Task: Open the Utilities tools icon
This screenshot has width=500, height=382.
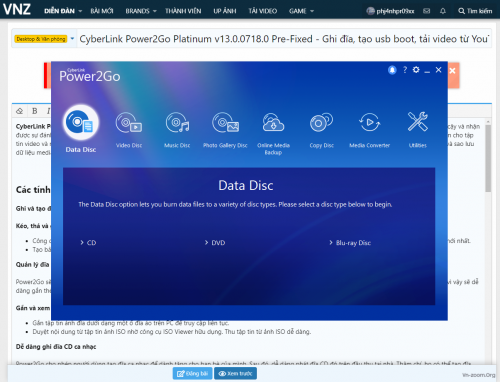Action: pos(418,122)
